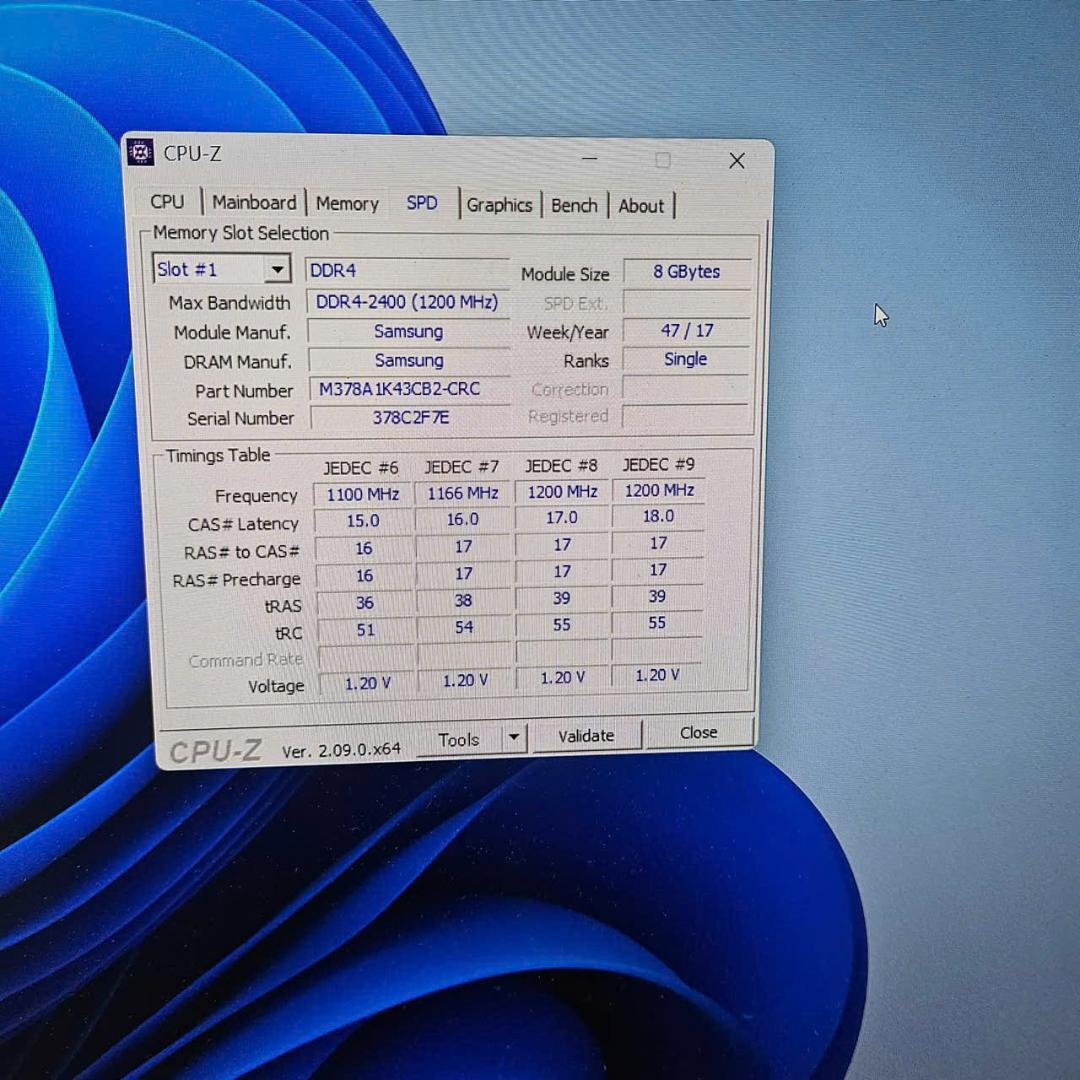
Task: Click the tRAS 38 cell
Action: pos(464,601)
